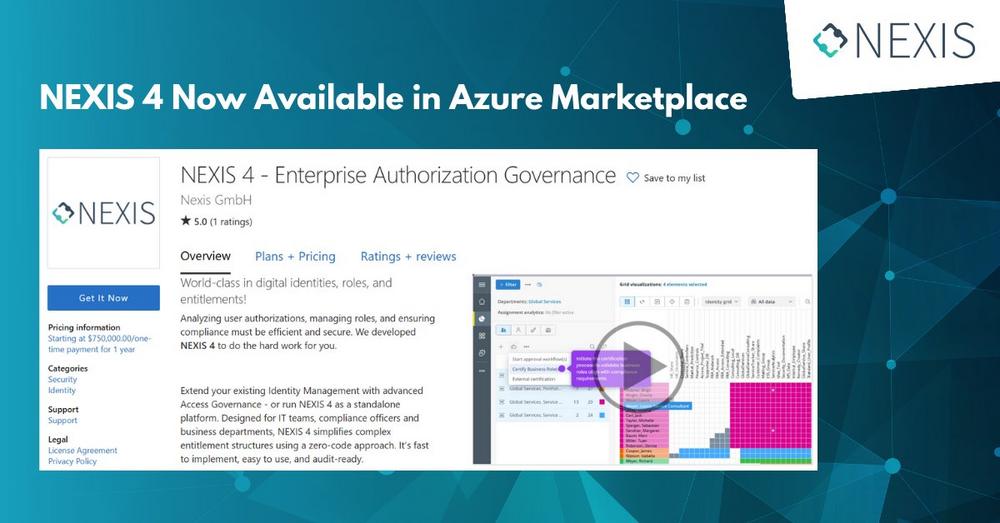Viewport: 1000px width, 523px height.
Task: Open the hamburger menu in the NEXIS sidebar
Action: 481,284
